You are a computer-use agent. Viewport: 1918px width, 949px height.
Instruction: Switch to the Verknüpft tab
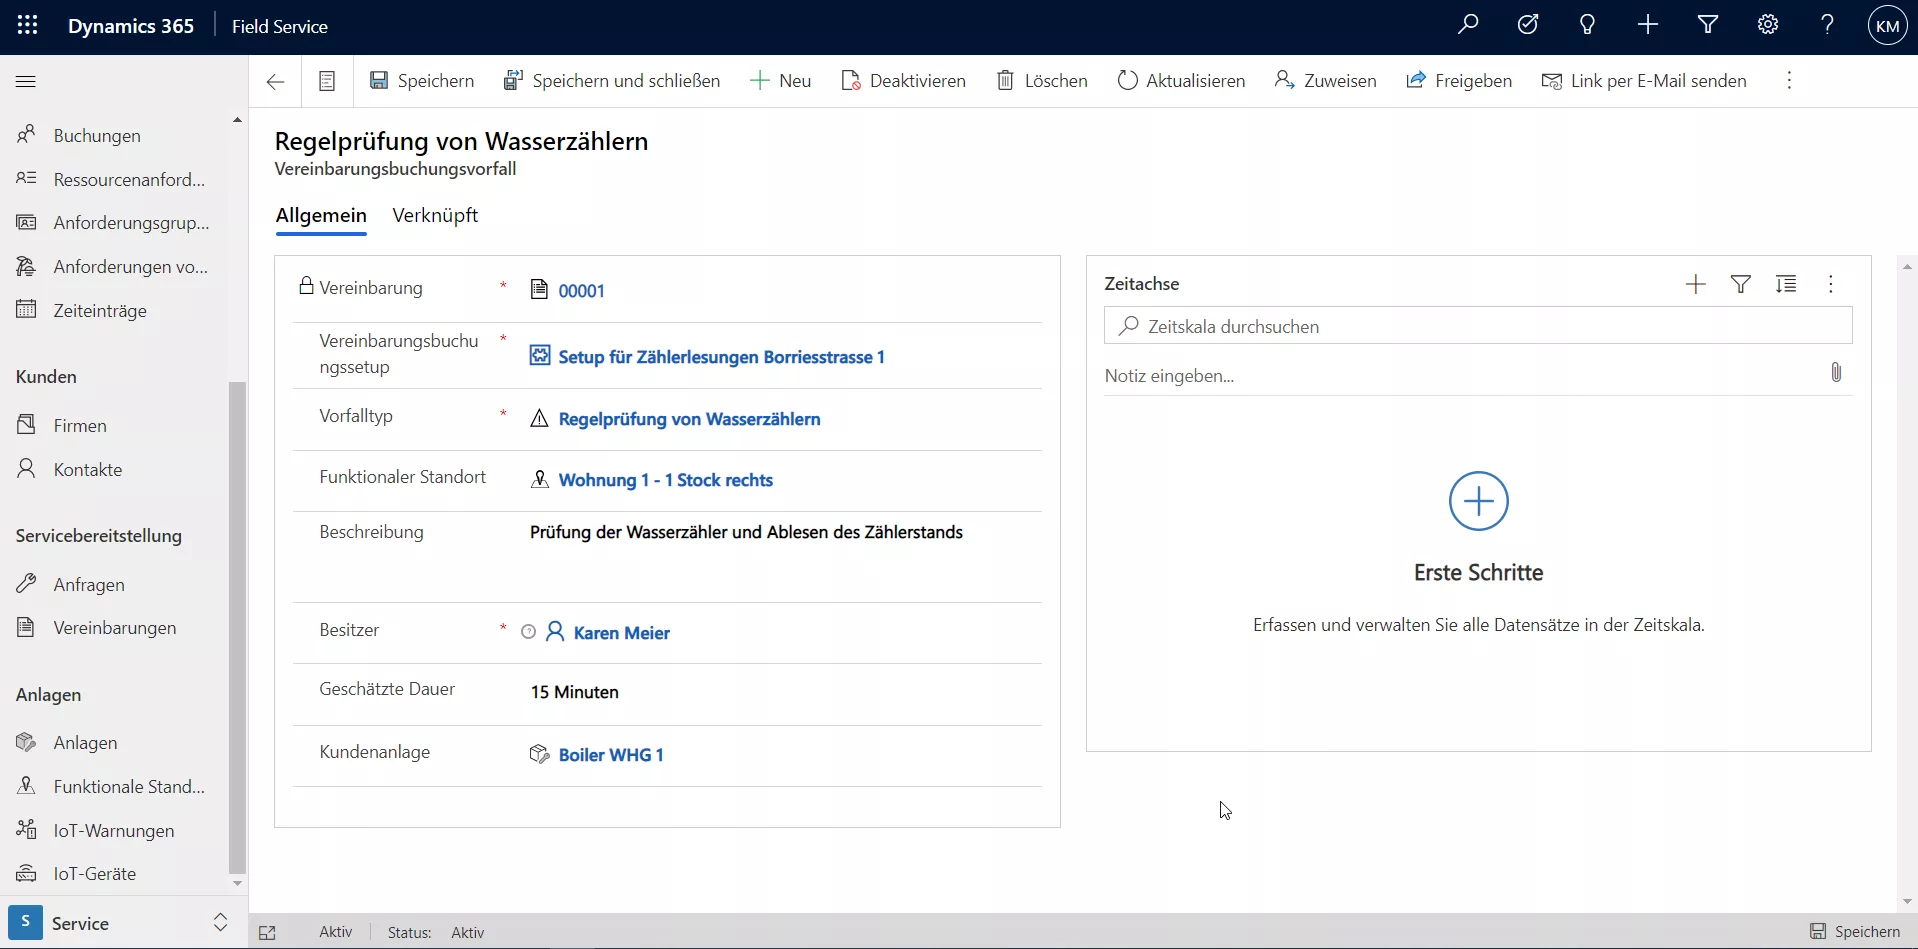pyautogui.click(x=435, y=216)
